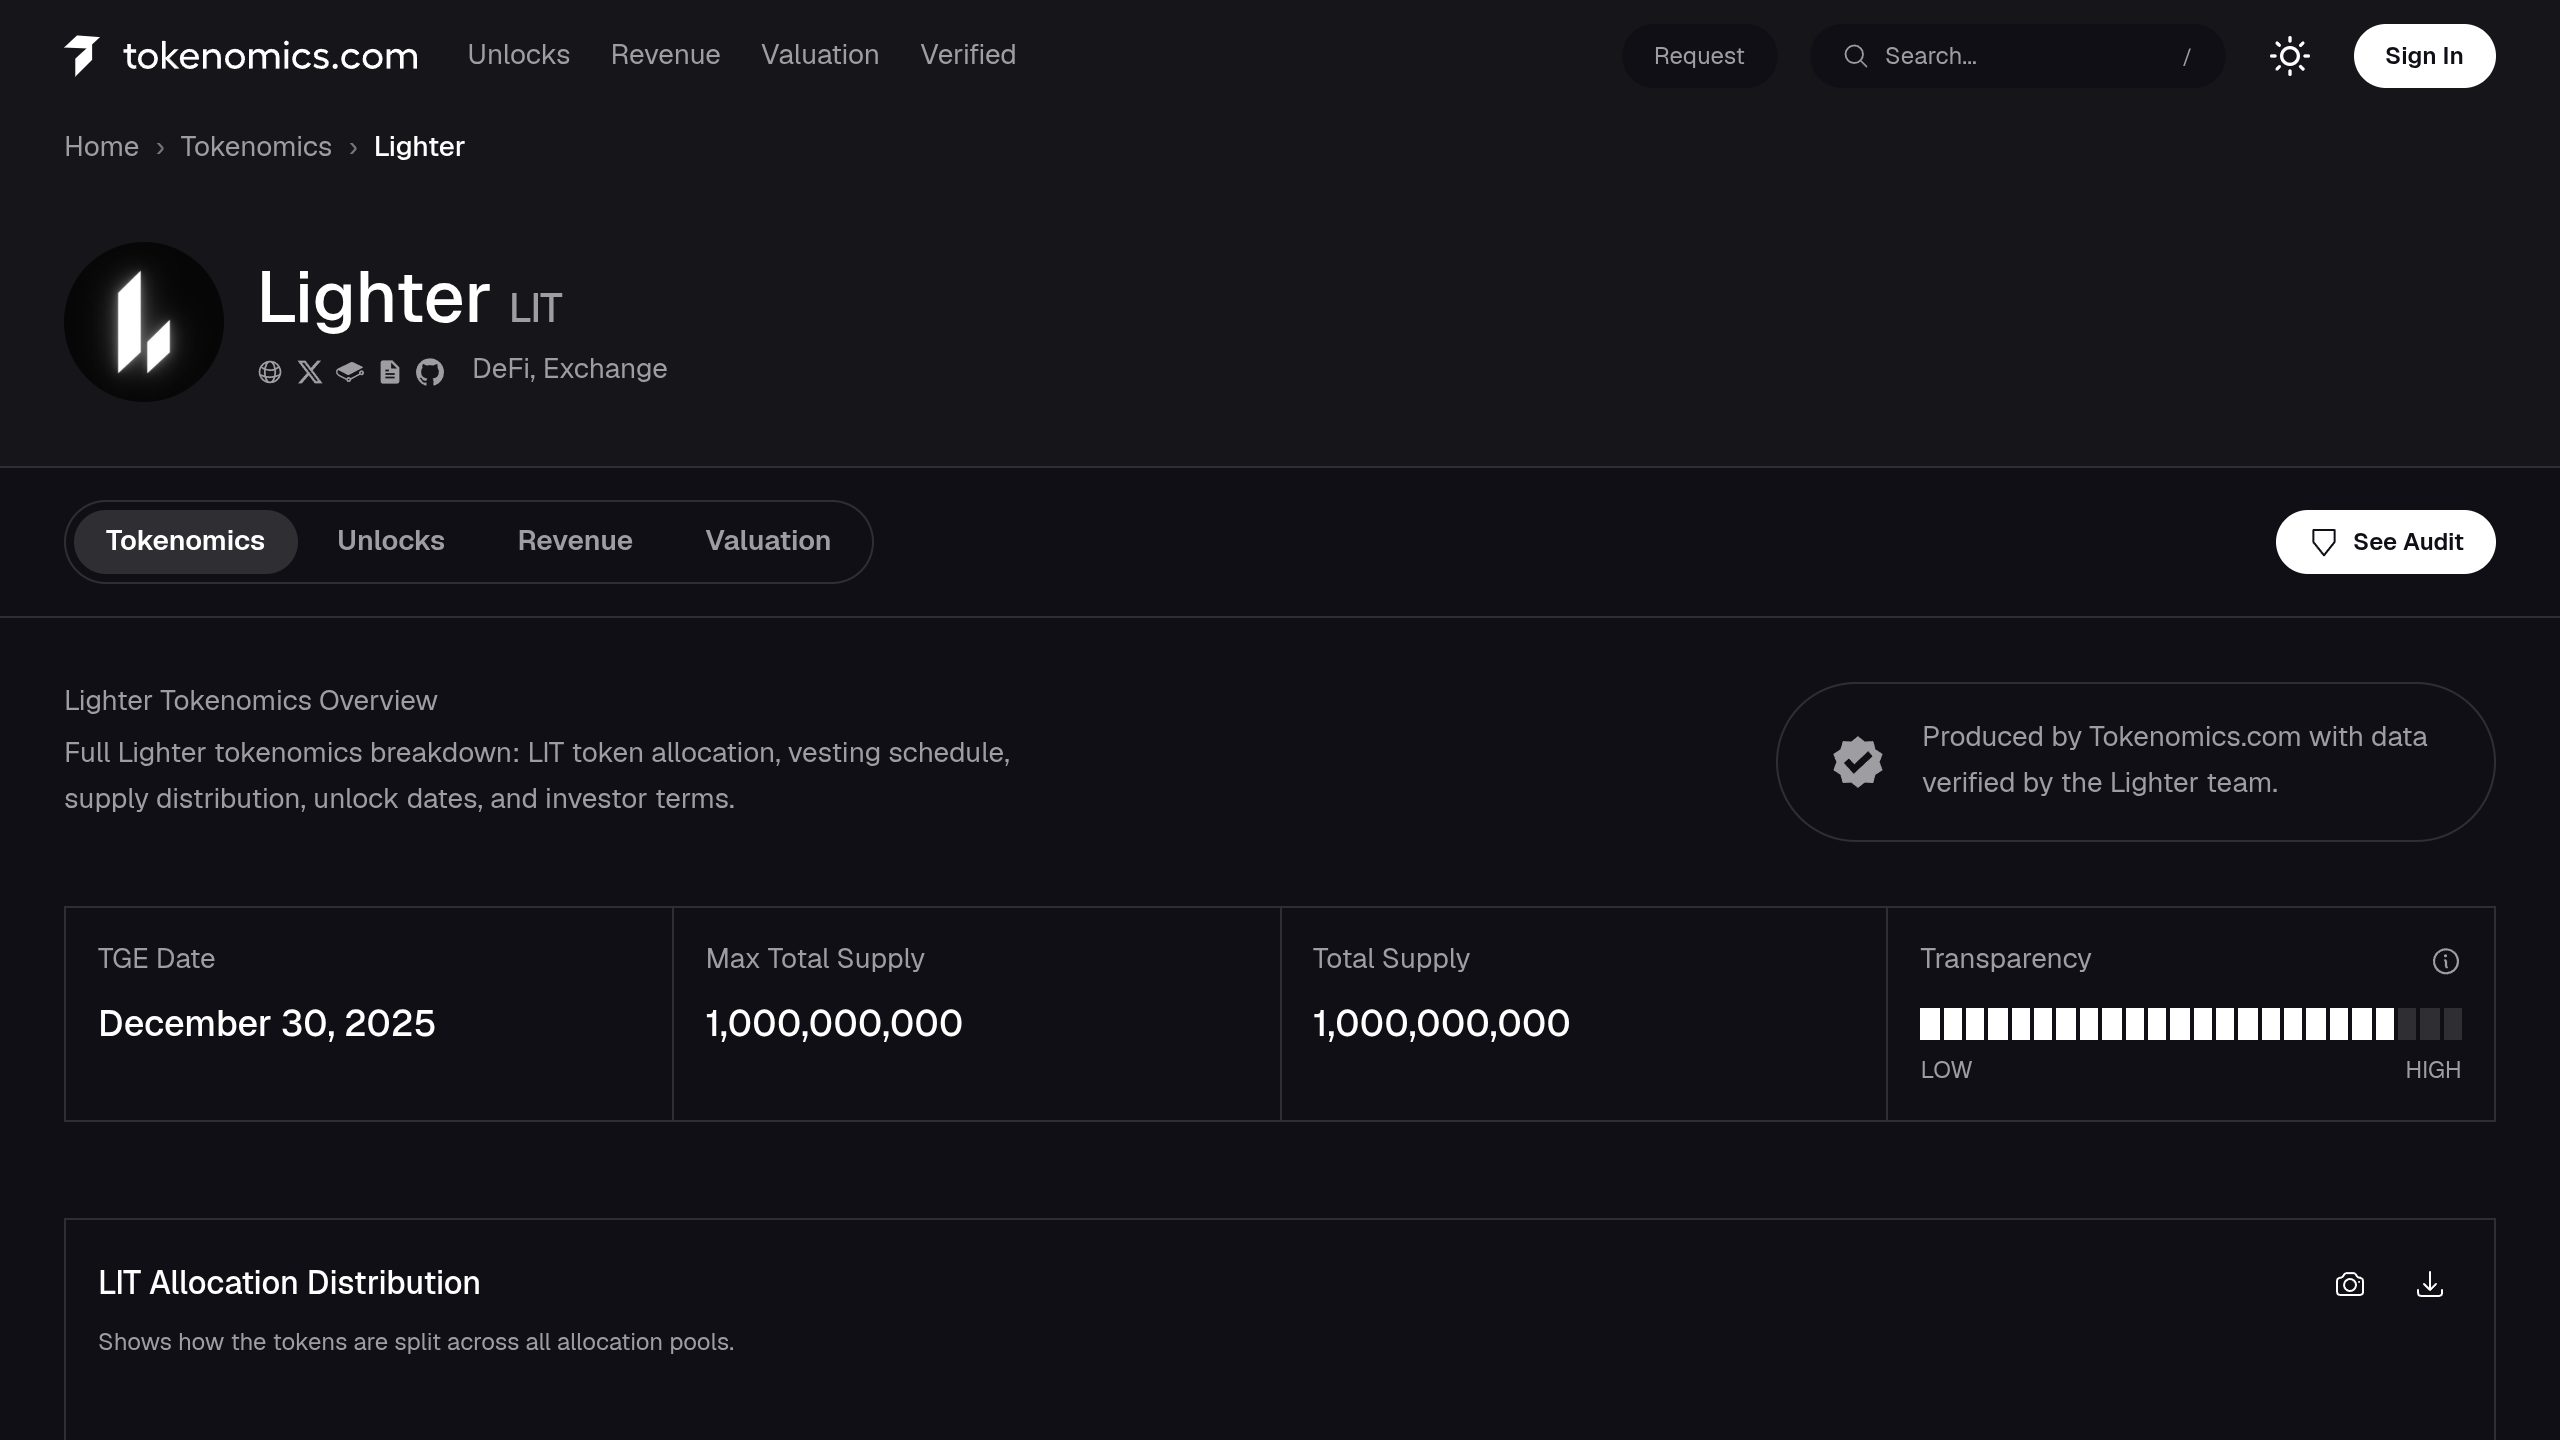Toggle light theme with sun icon
This screenshot has height=1440, width=2560.
click(x=2290, y=56)
